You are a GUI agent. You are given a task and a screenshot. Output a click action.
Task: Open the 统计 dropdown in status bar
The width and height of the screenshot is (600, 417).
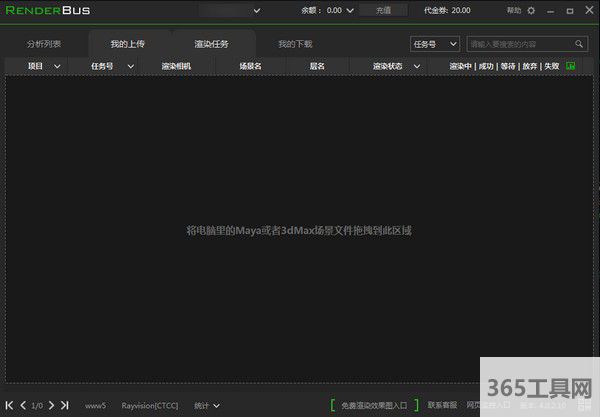point(207,405)
